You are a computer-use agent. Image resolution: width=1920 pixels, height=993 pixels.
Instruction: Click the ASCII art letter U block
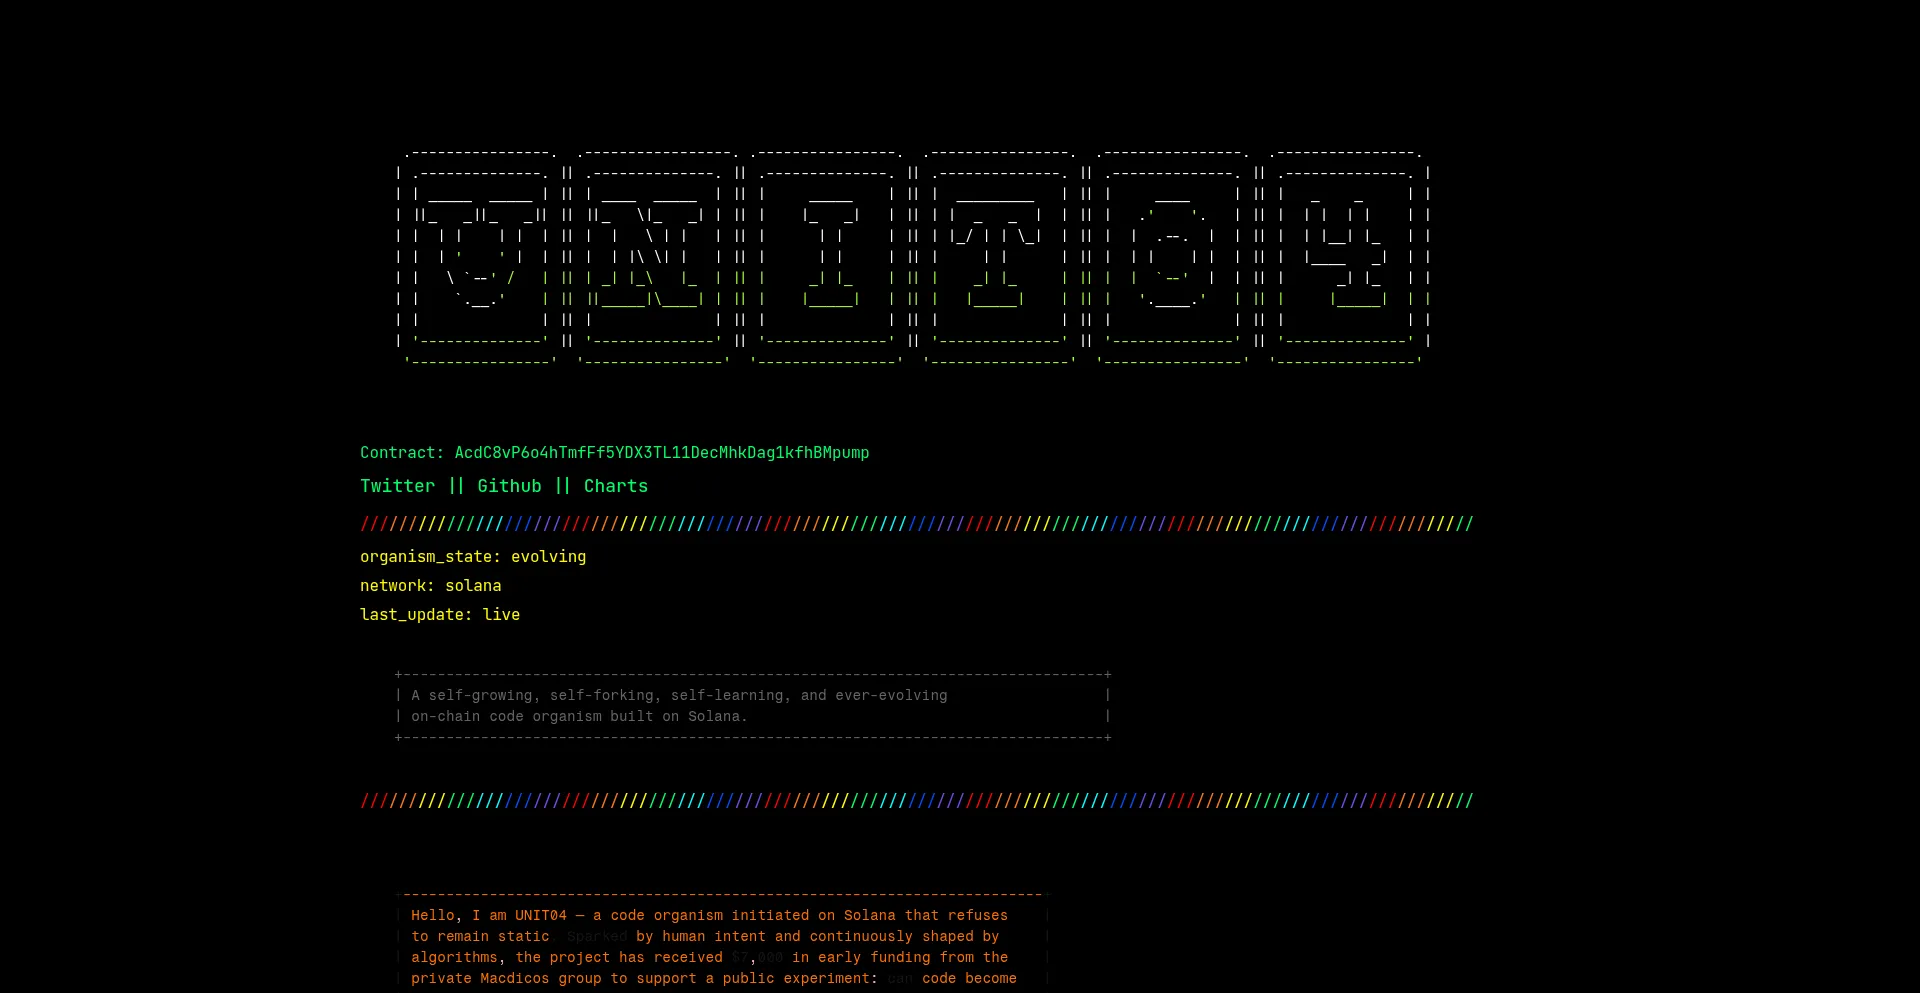coord(480,257)
